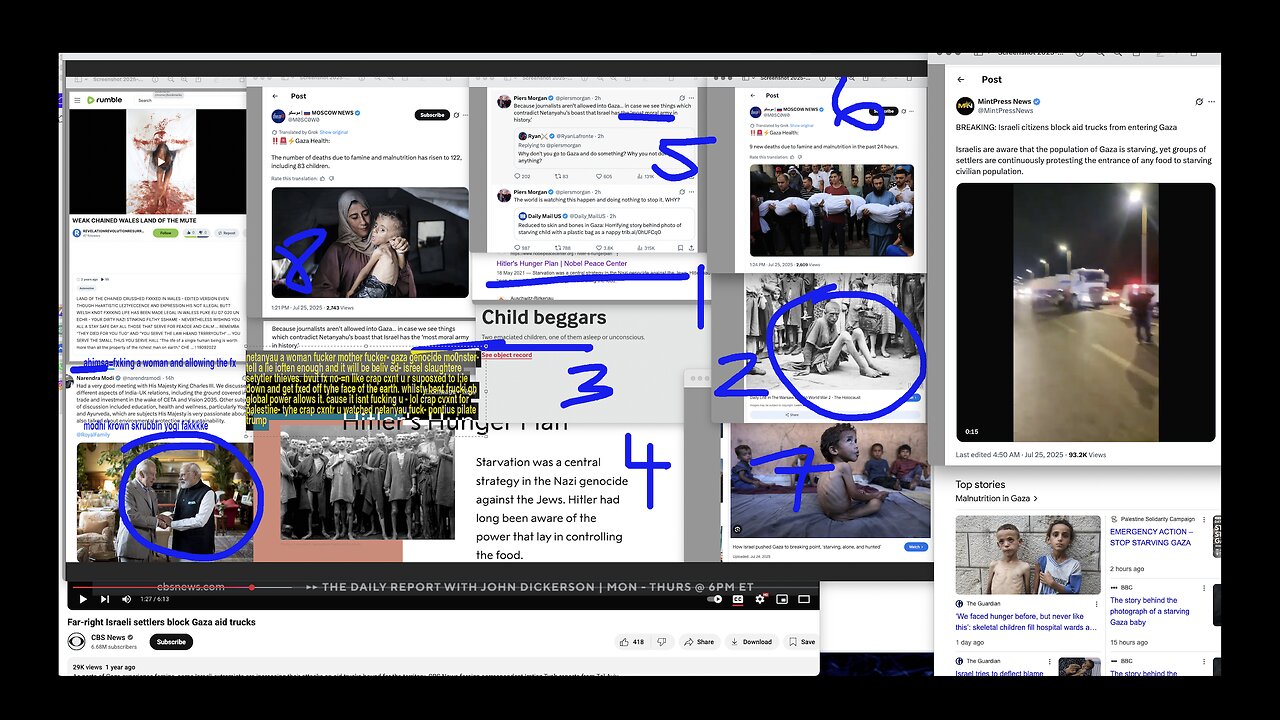Open MintPress News profile avatar

(x=965, y=106)
